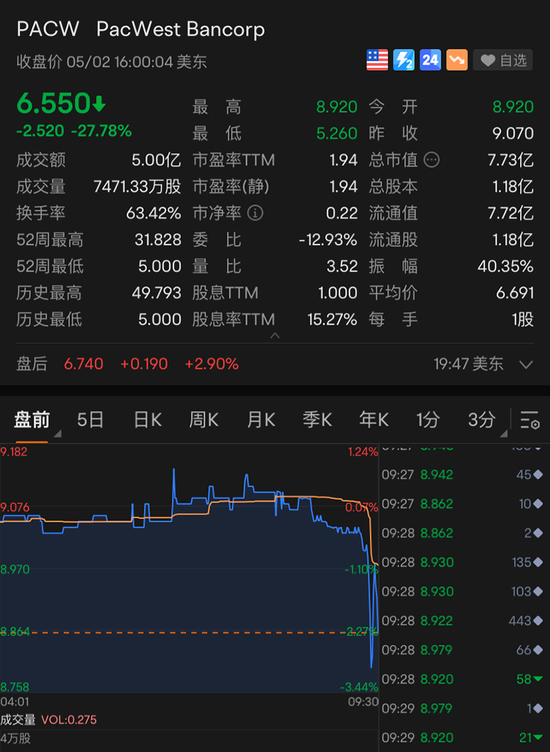Switch to the 年K chart tab

point(374,420)
